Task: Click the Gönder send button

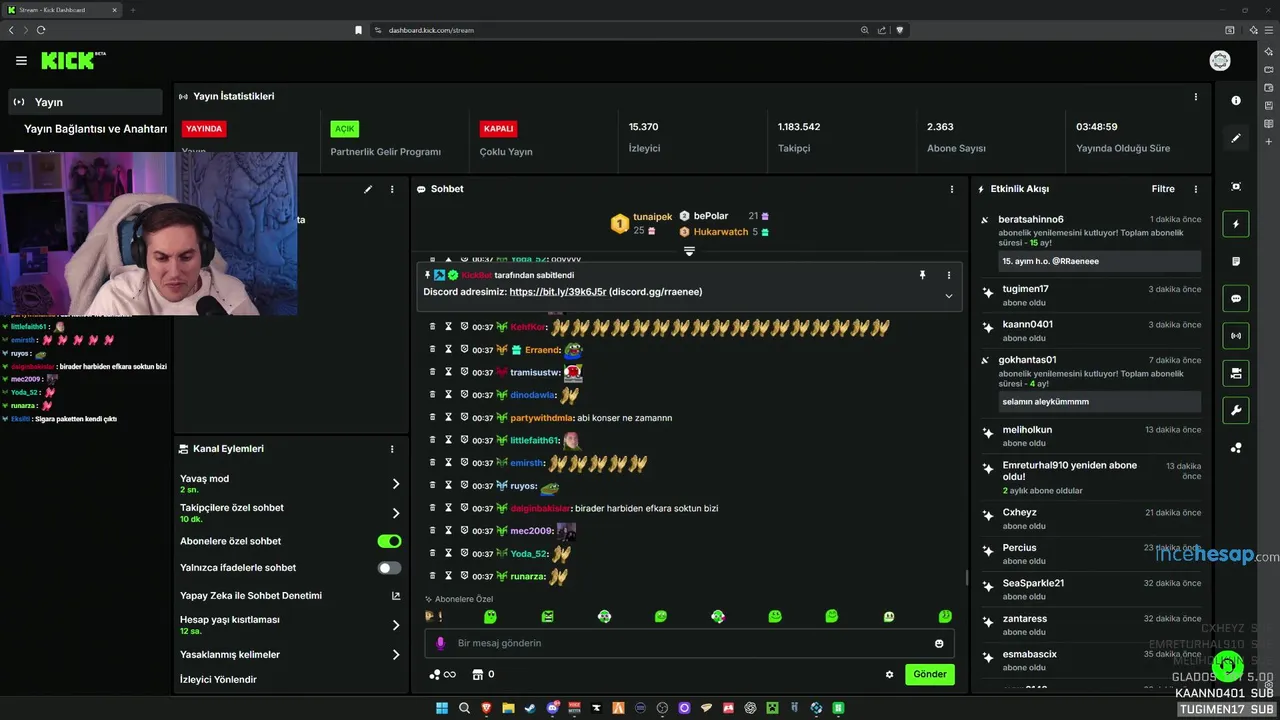Action: pos(930,674)
